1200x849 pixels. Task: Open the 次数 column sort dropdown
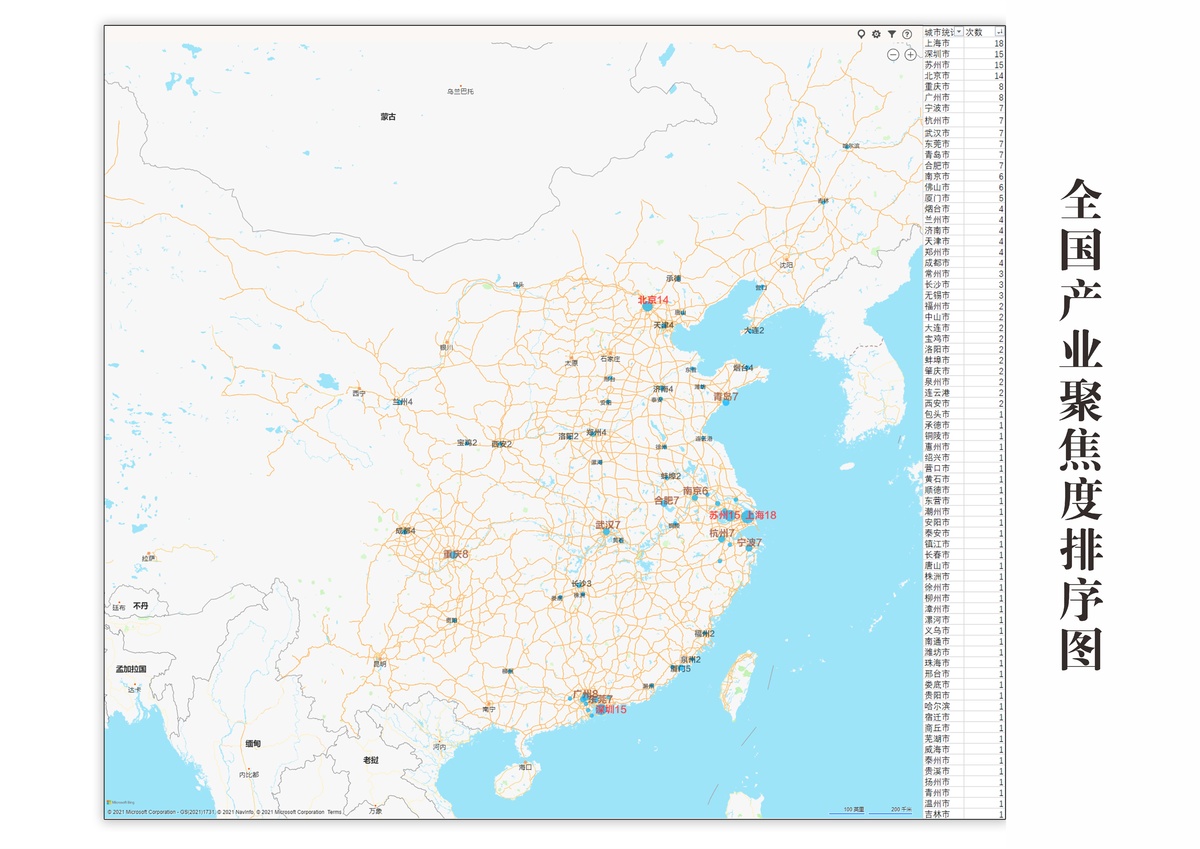tap(1000, 32)
